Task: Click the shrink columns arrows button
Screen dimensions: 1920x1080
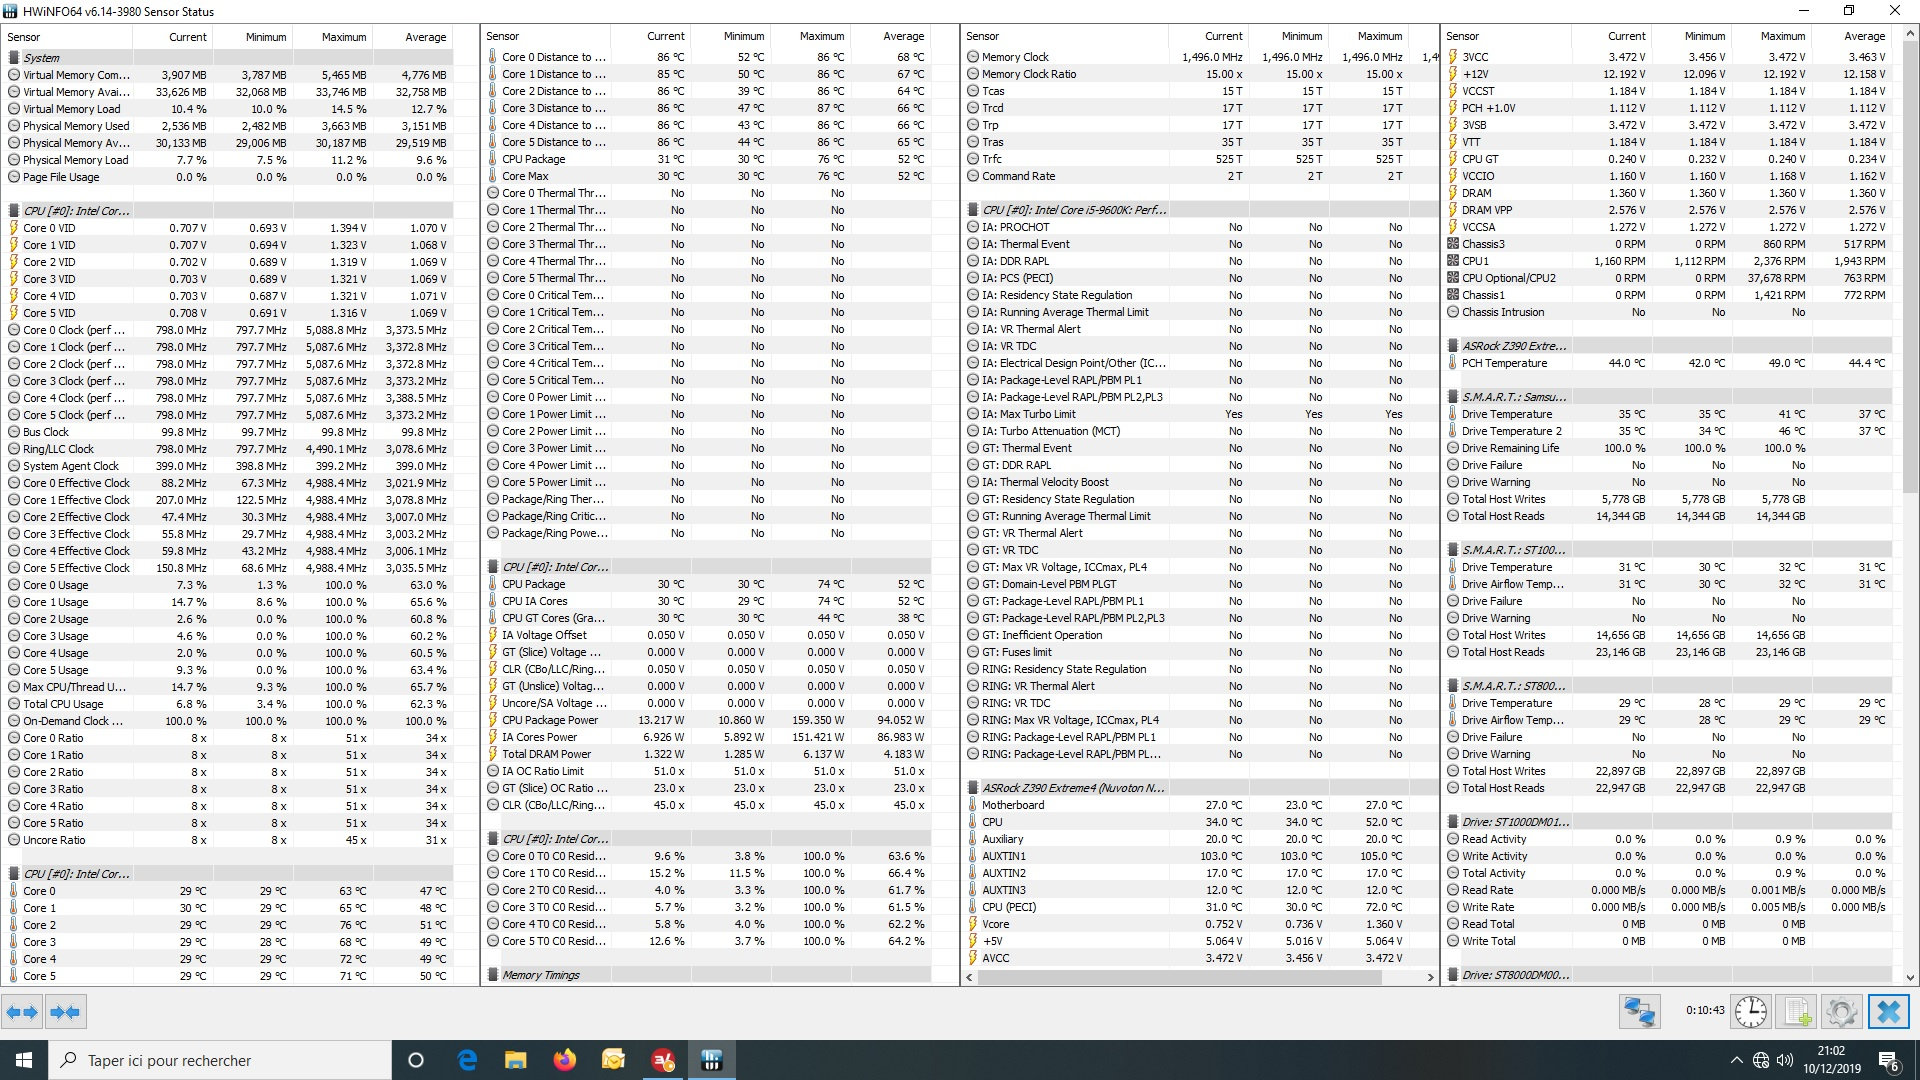Action: coord(65,1012)
